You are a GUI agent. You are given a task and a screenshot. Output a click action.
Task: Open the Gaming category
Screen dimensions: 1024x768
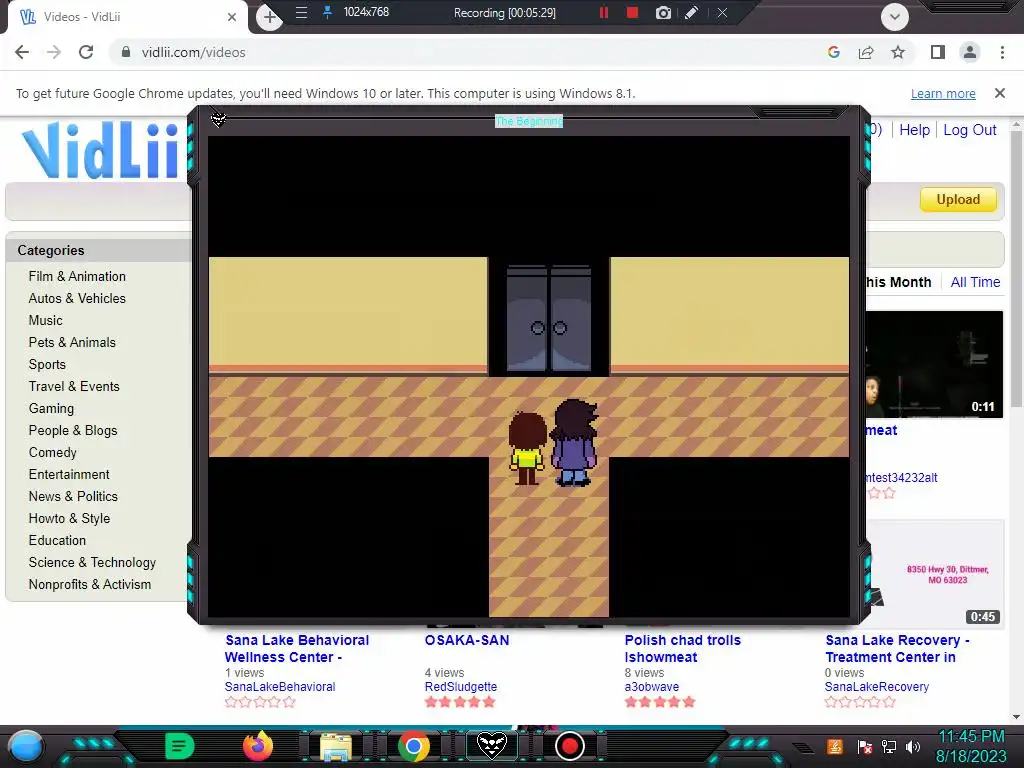[x=51, y=409]
